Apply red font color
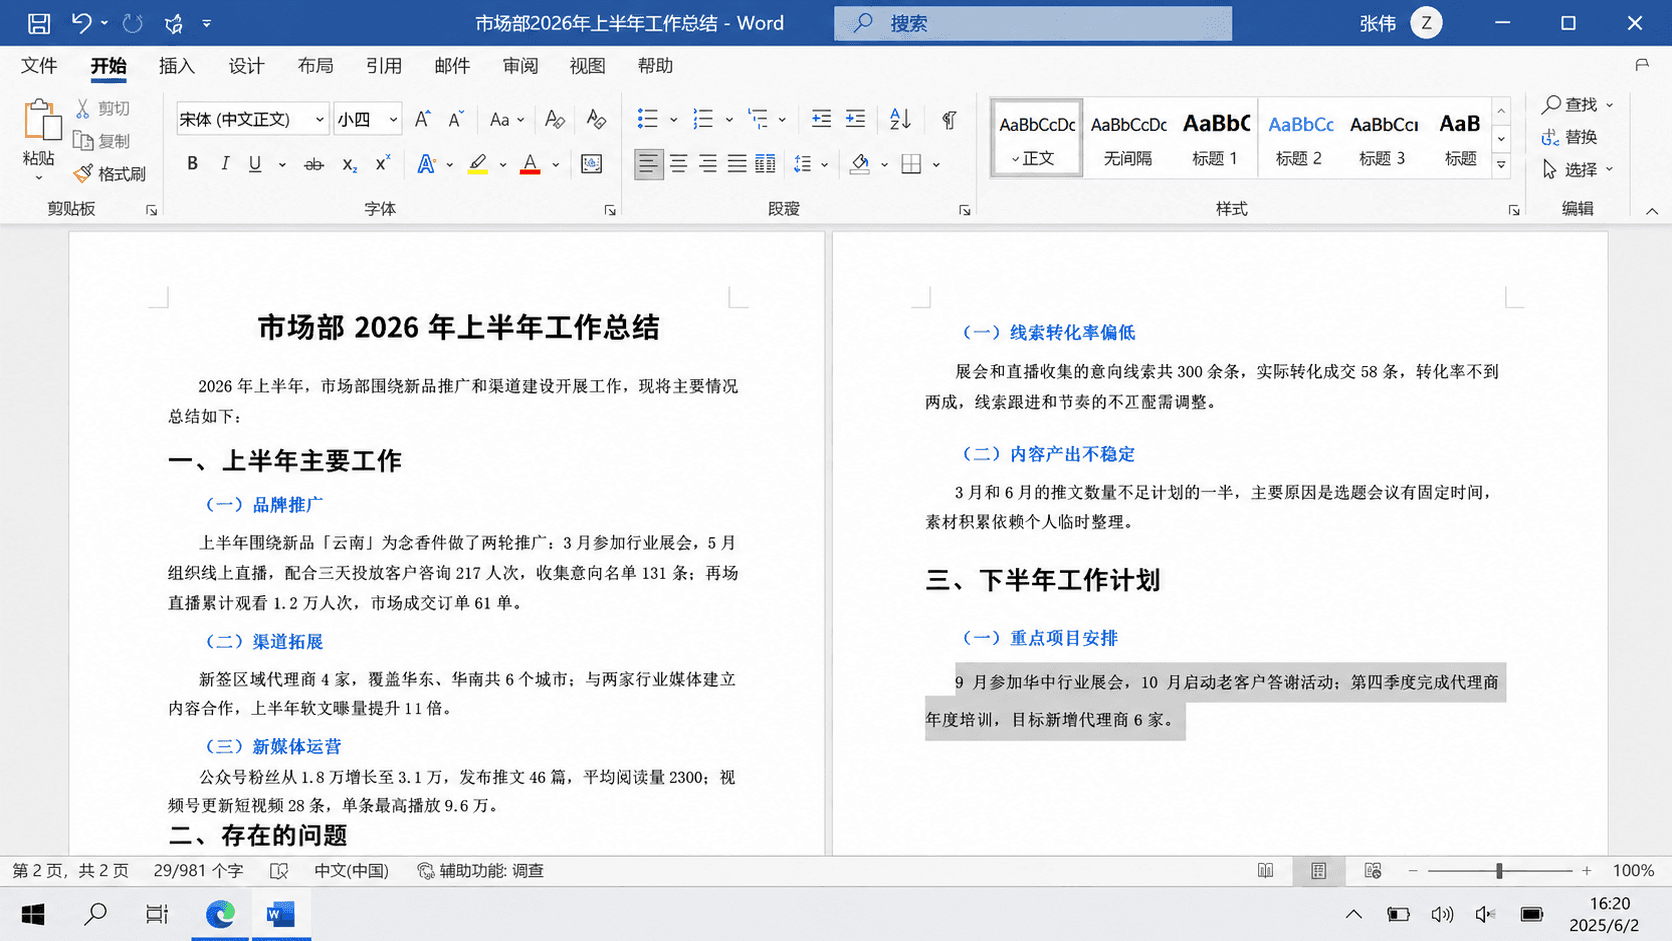The height and width of the screenshot is (941, 1672). pos(530,164)
